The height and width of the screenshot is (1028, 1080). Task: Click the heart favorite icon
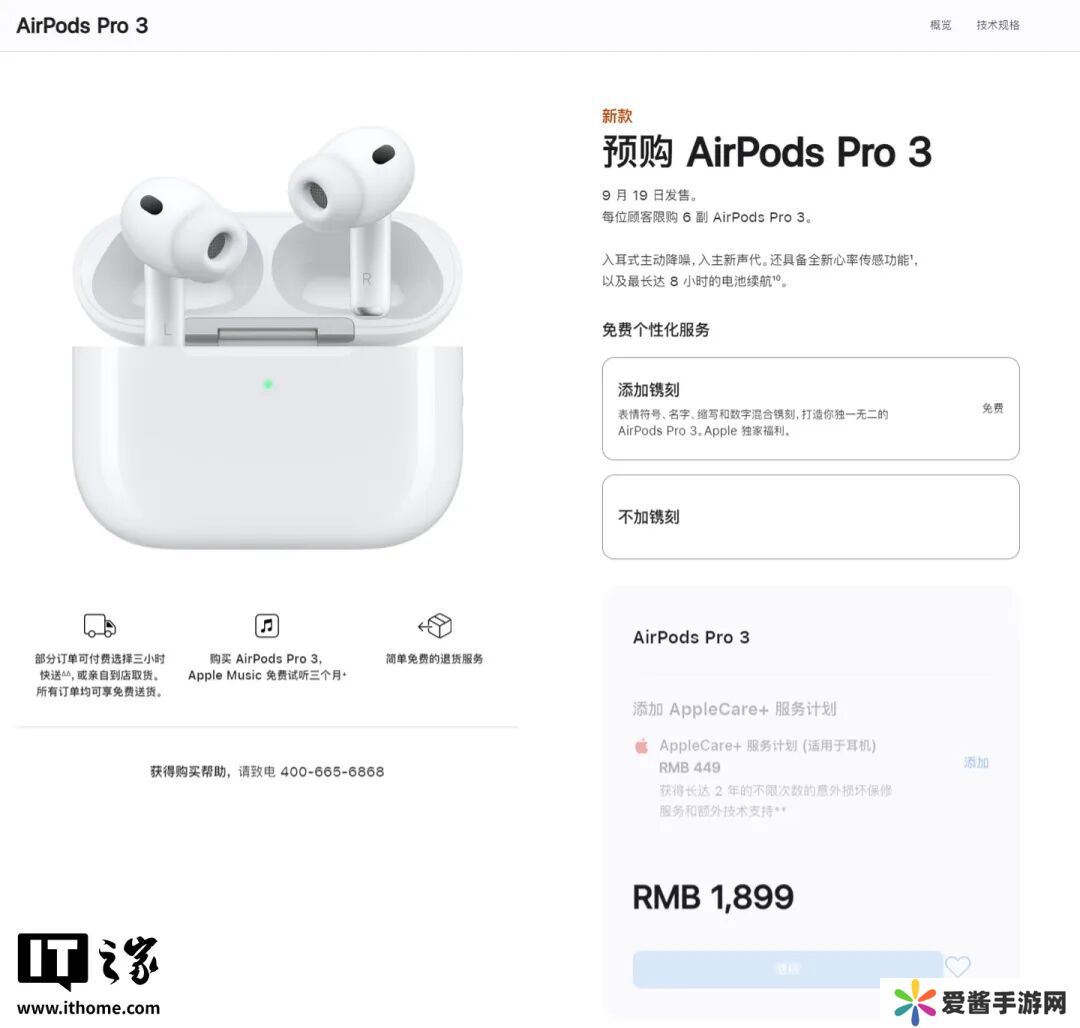[957, 966]
